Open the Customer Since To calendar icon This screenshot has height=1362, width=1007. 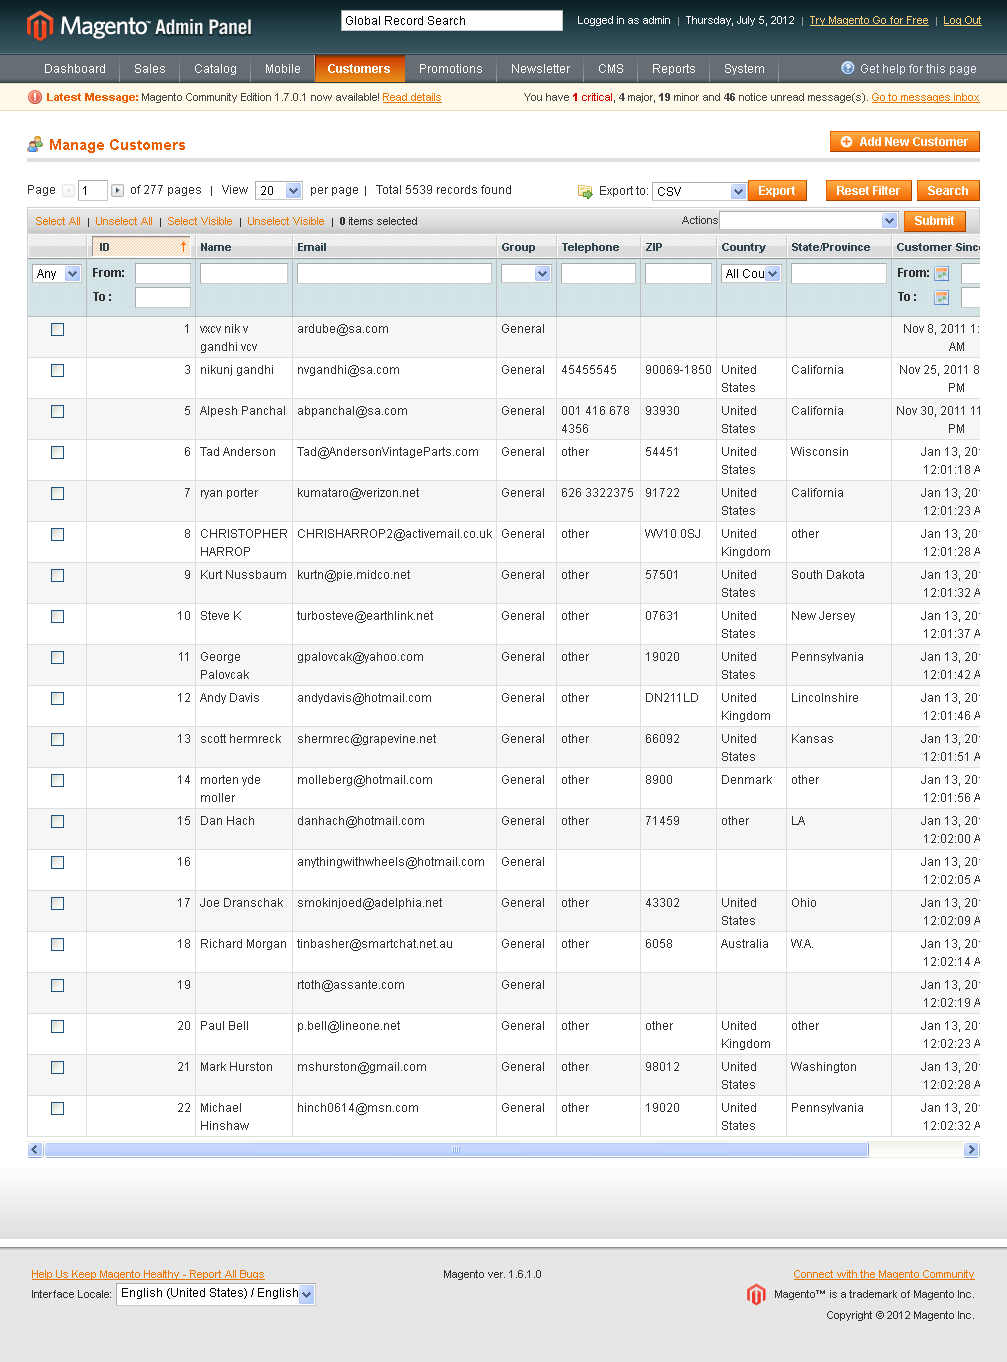tap(941, 297)
